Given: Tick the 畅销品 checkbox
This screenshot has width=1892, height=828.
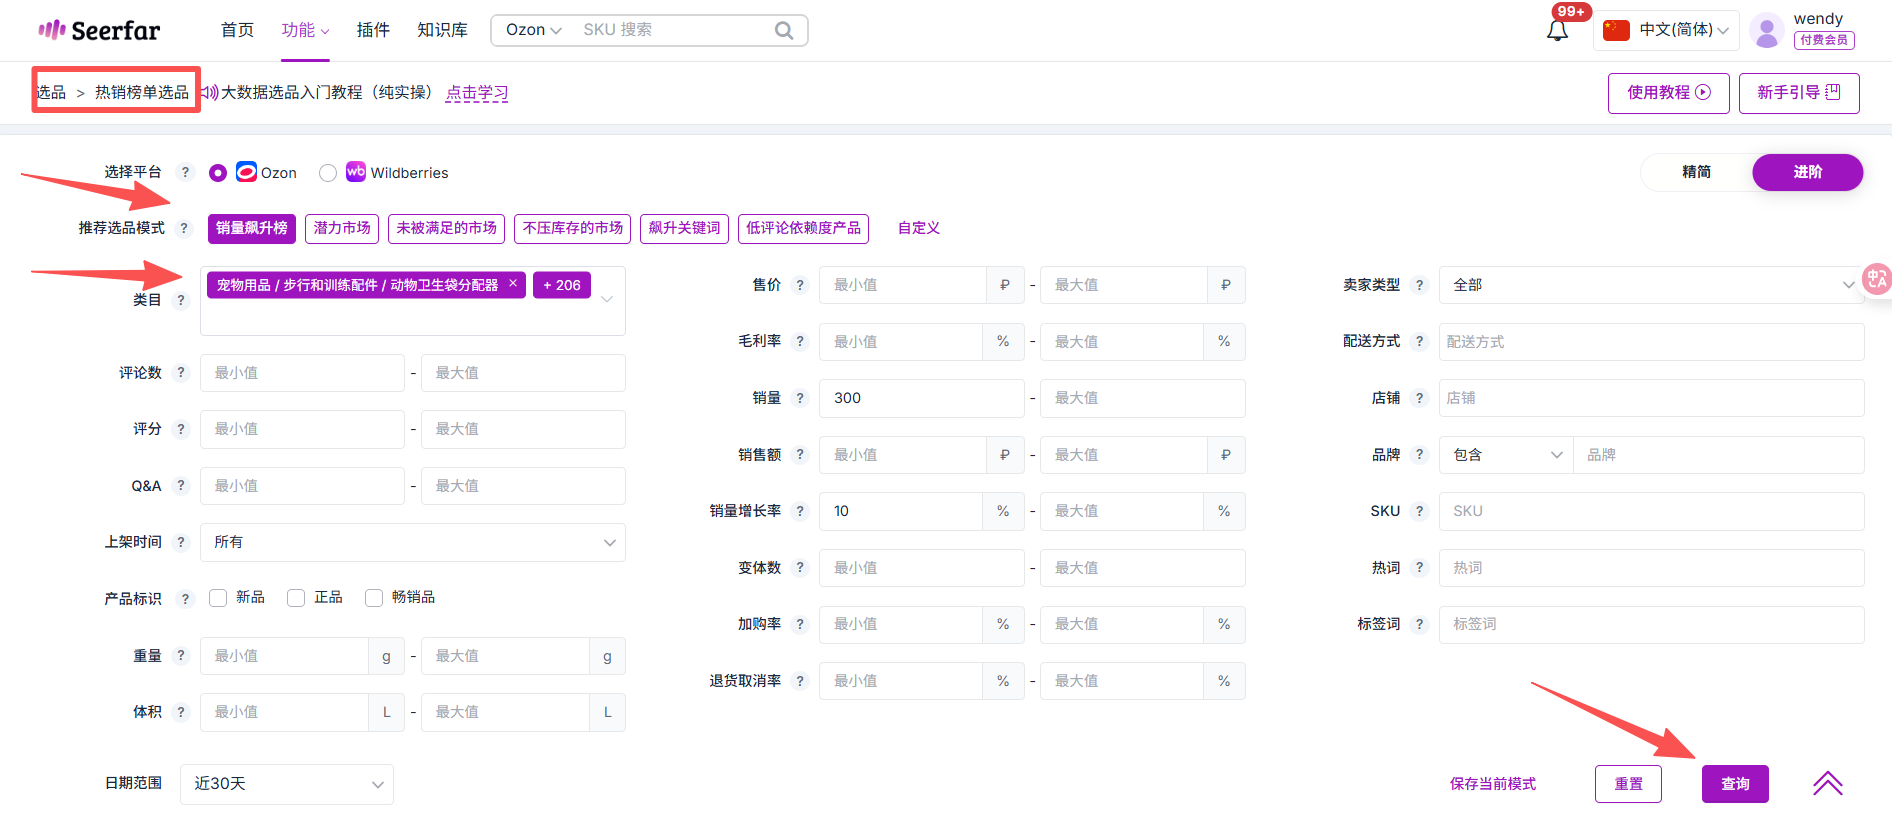Looking at the screenshot, I should pos(374,598).
